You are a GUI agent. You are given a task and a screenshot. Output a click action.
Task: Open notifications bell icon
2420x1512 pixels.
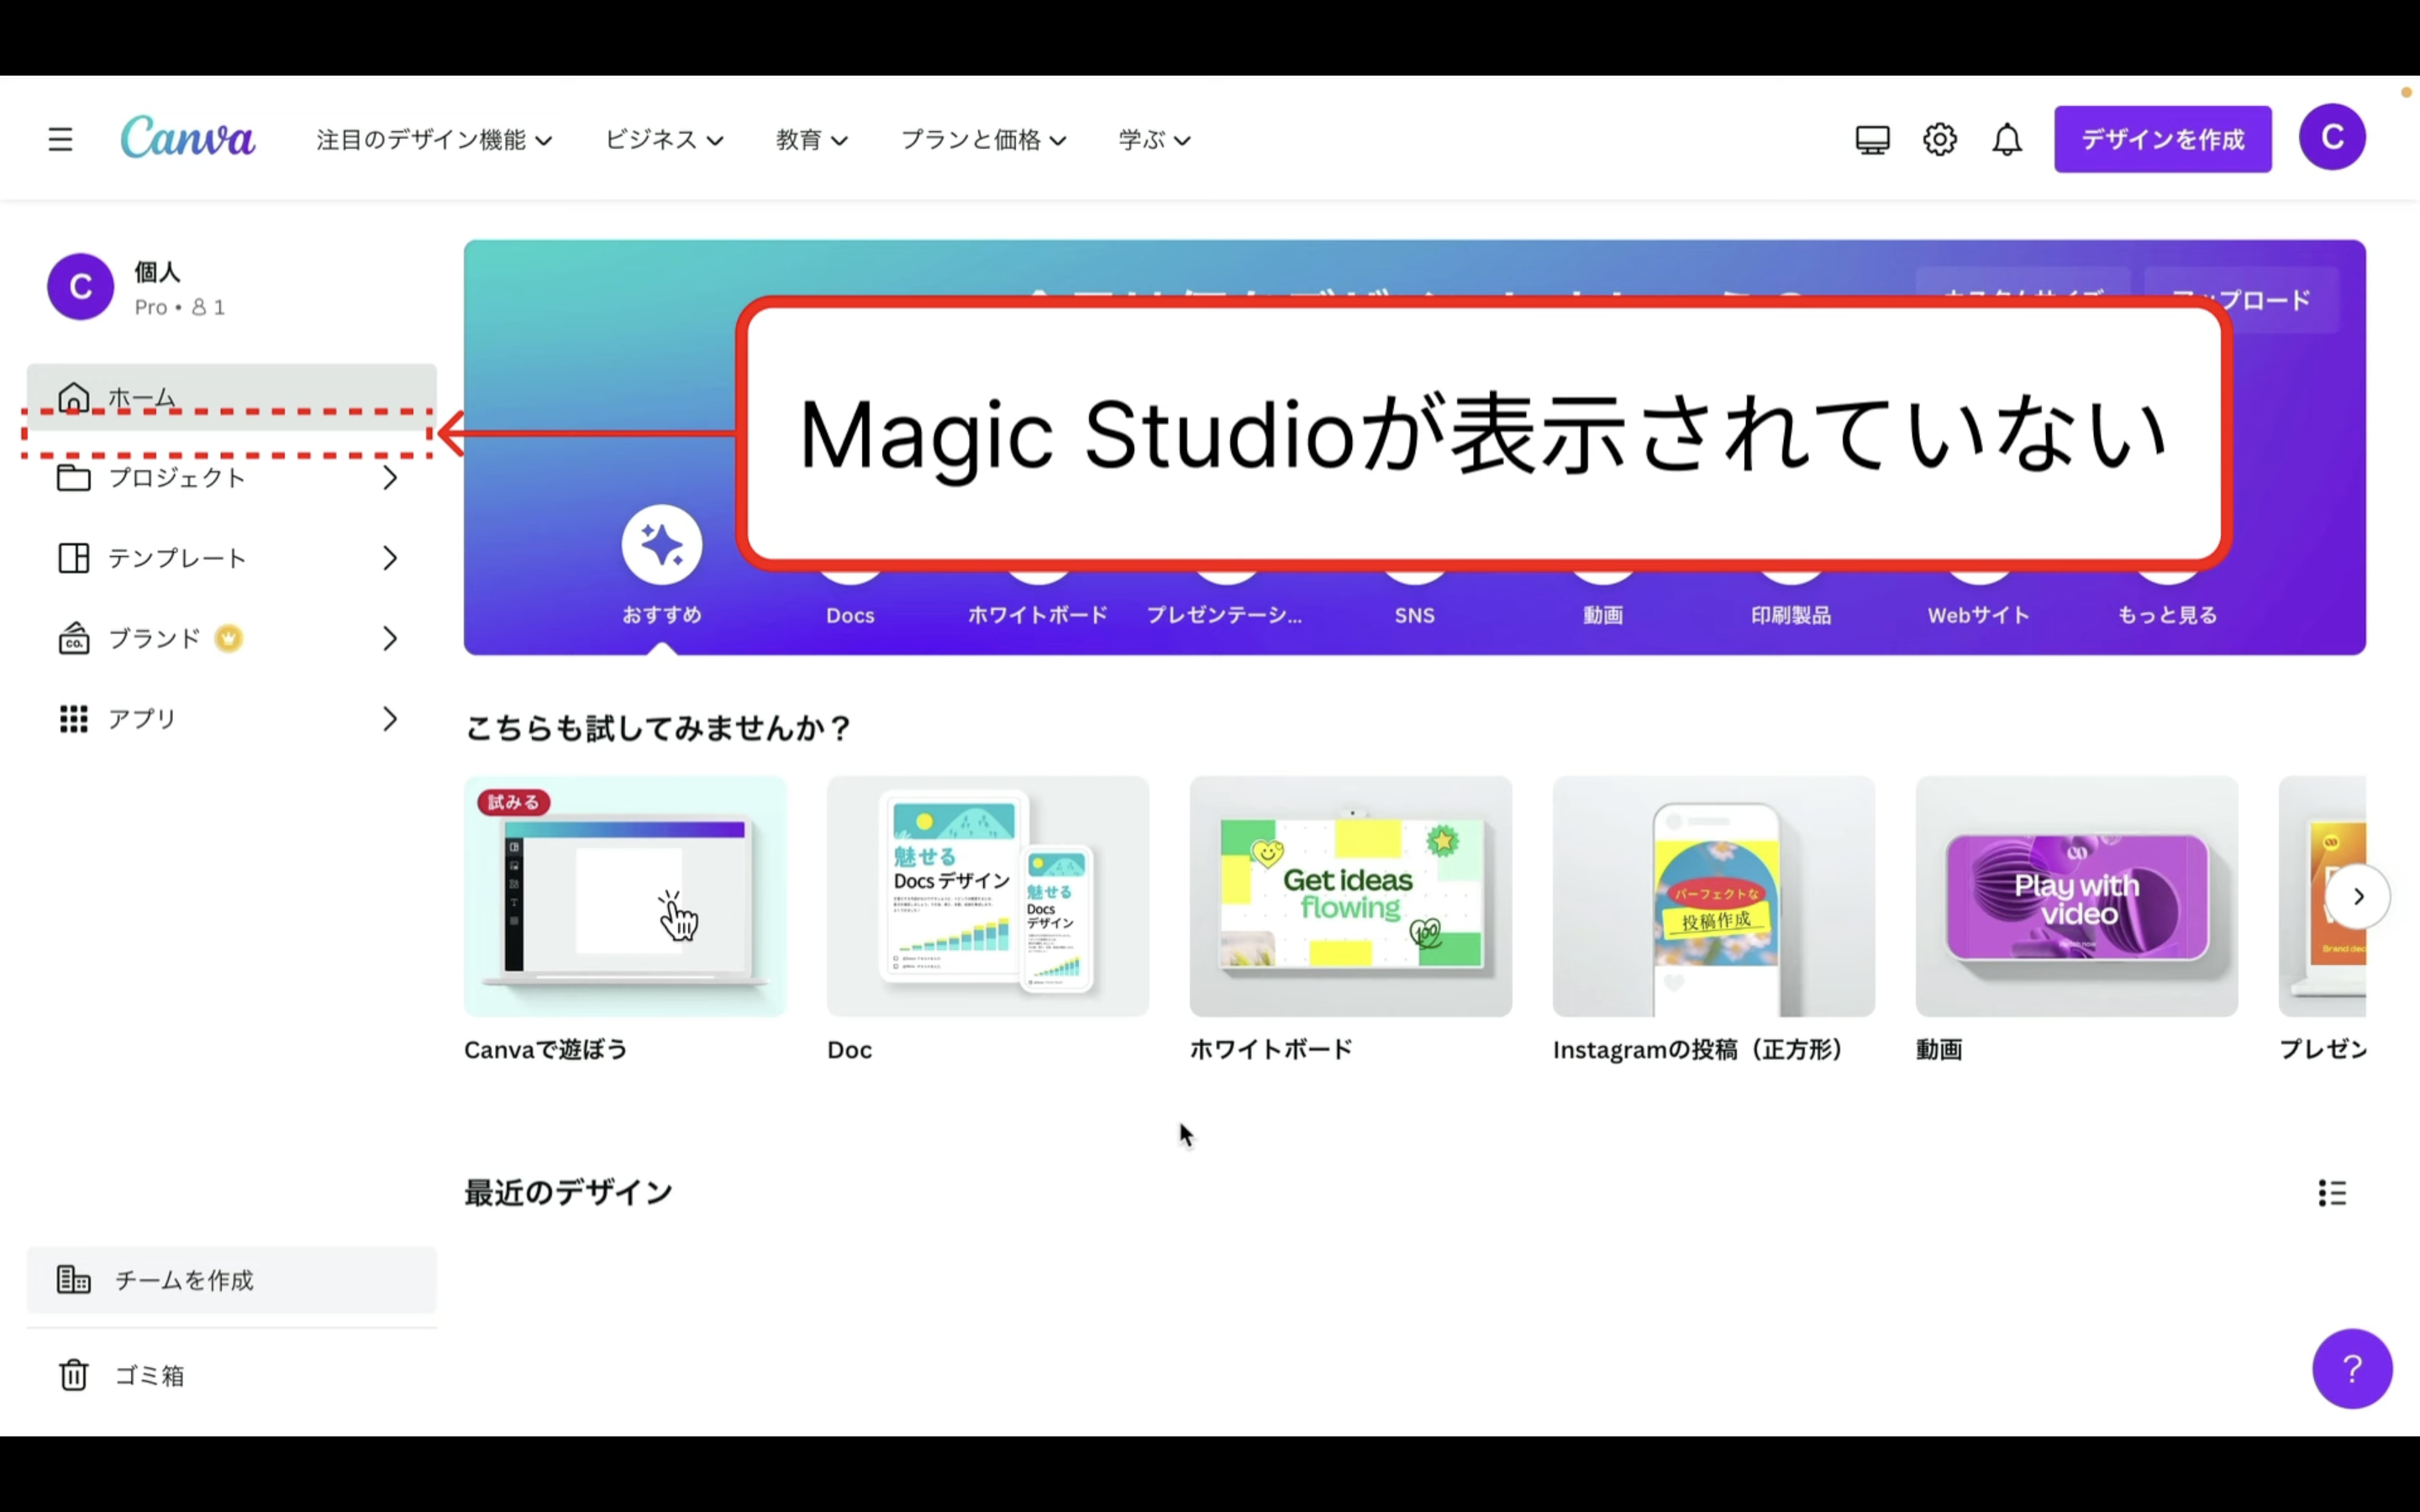(2006, 139)
